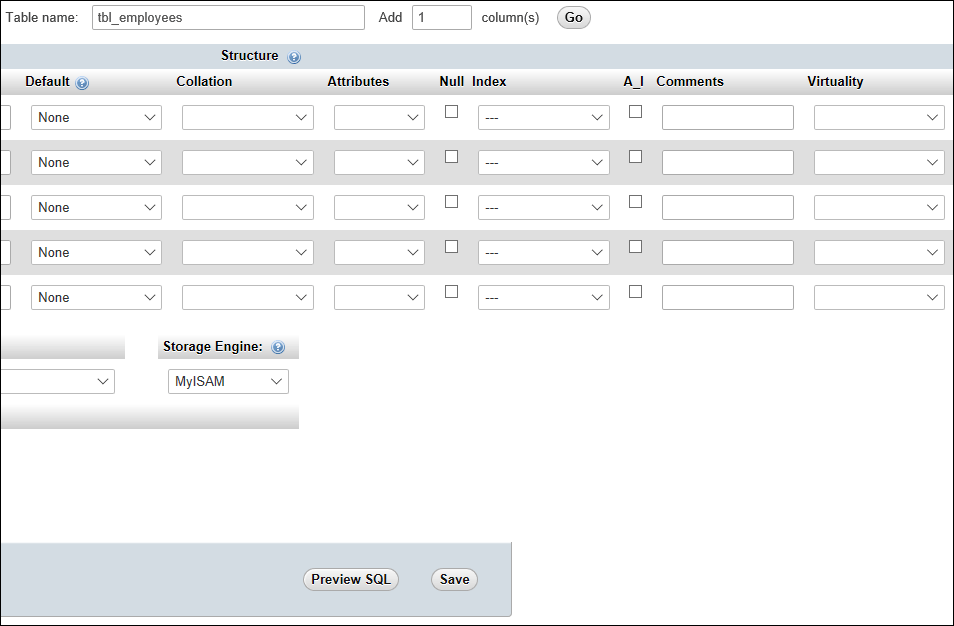954x626 pixels.
Task: Click the Go button to add columns
Action: pyautogui.click(x=574, y=18)
